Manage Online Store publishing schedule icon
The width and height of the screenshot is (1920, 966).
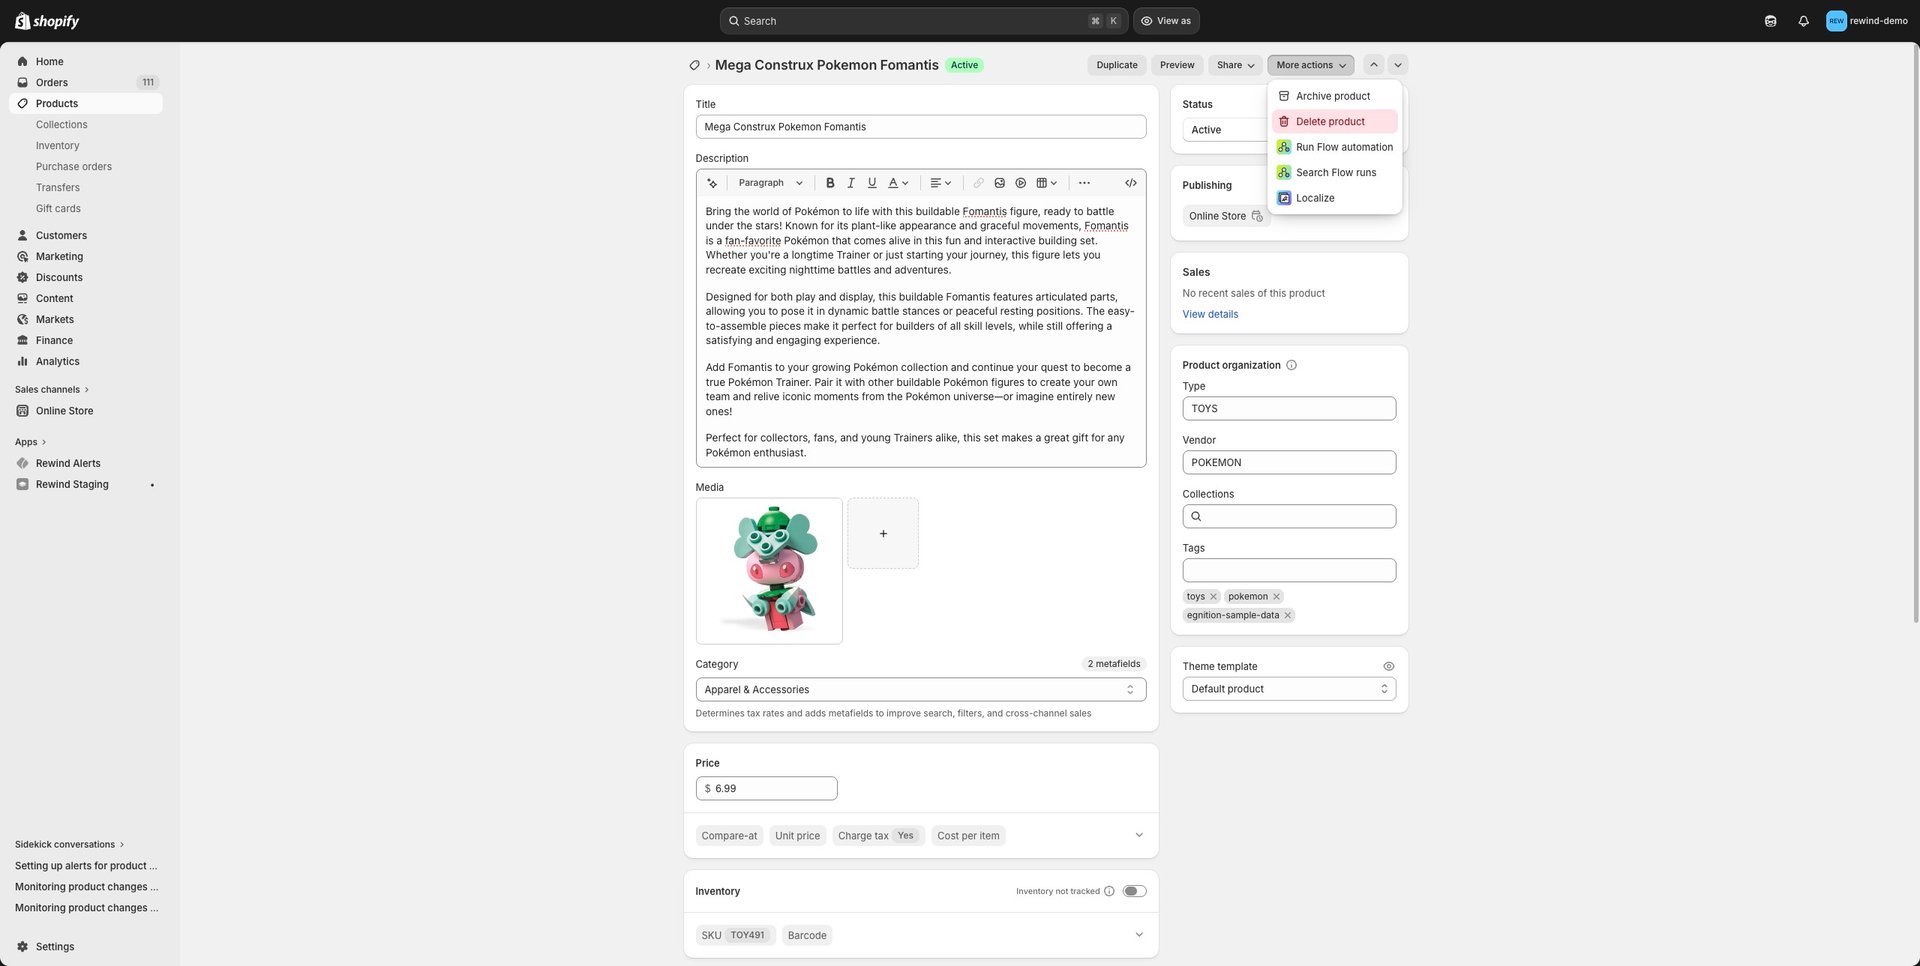[1257, 216]
